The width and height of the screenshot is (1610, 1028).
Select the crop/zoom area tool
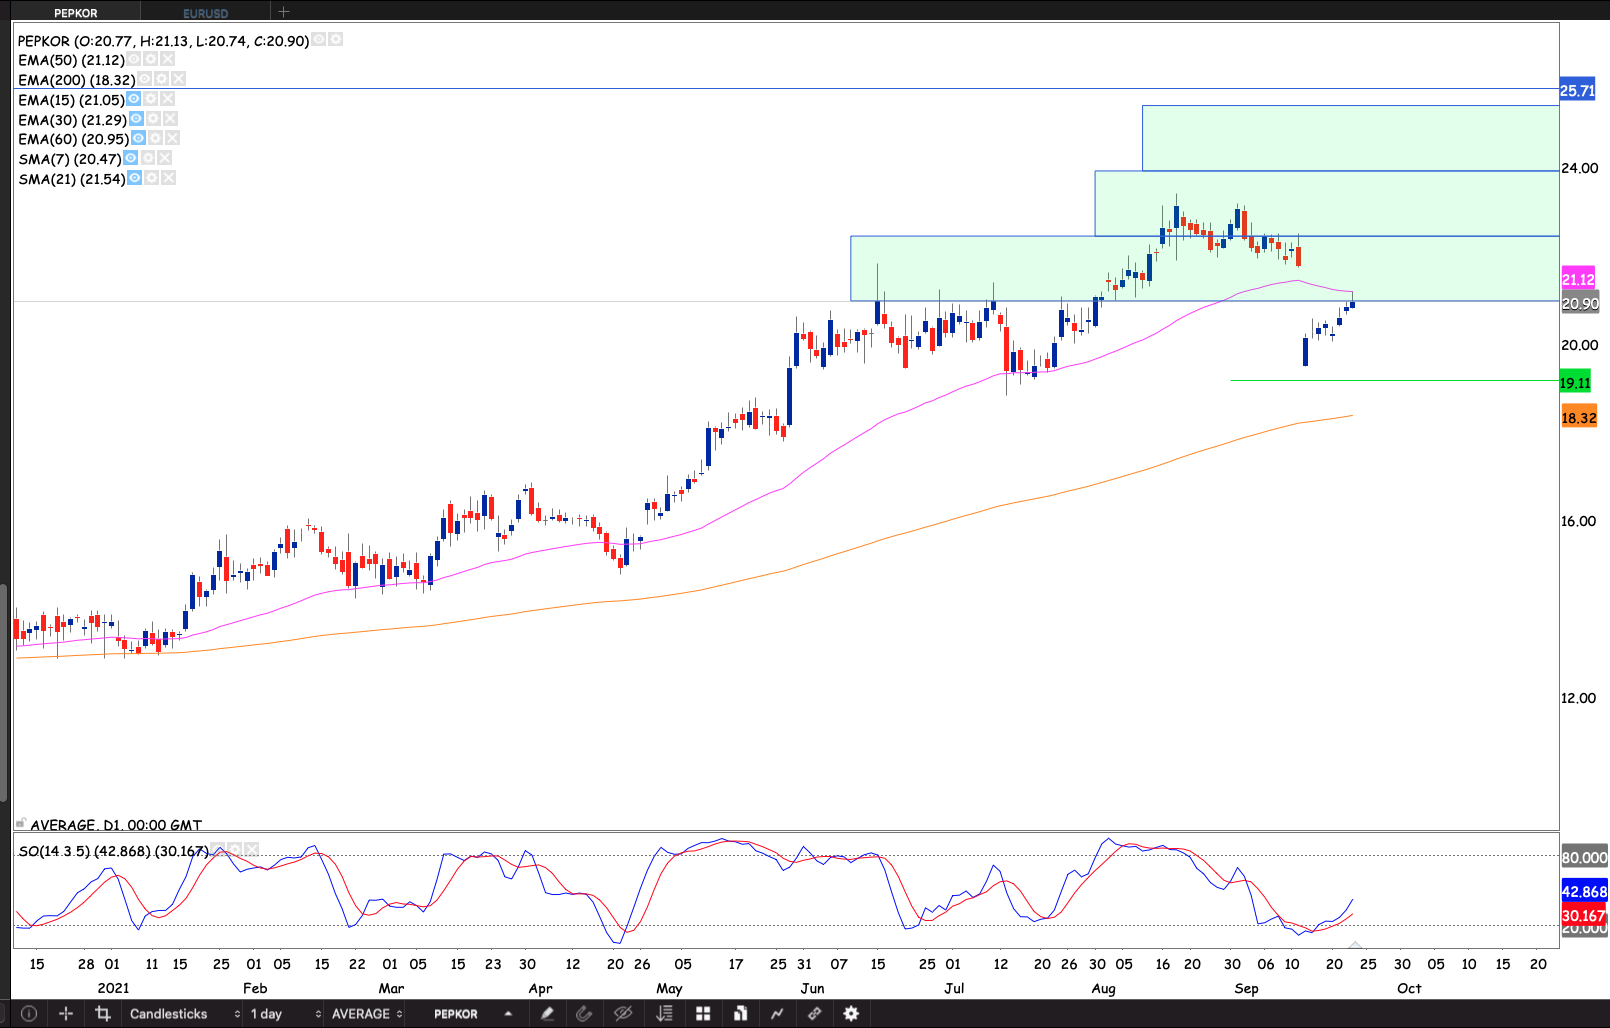(102, 1013)
